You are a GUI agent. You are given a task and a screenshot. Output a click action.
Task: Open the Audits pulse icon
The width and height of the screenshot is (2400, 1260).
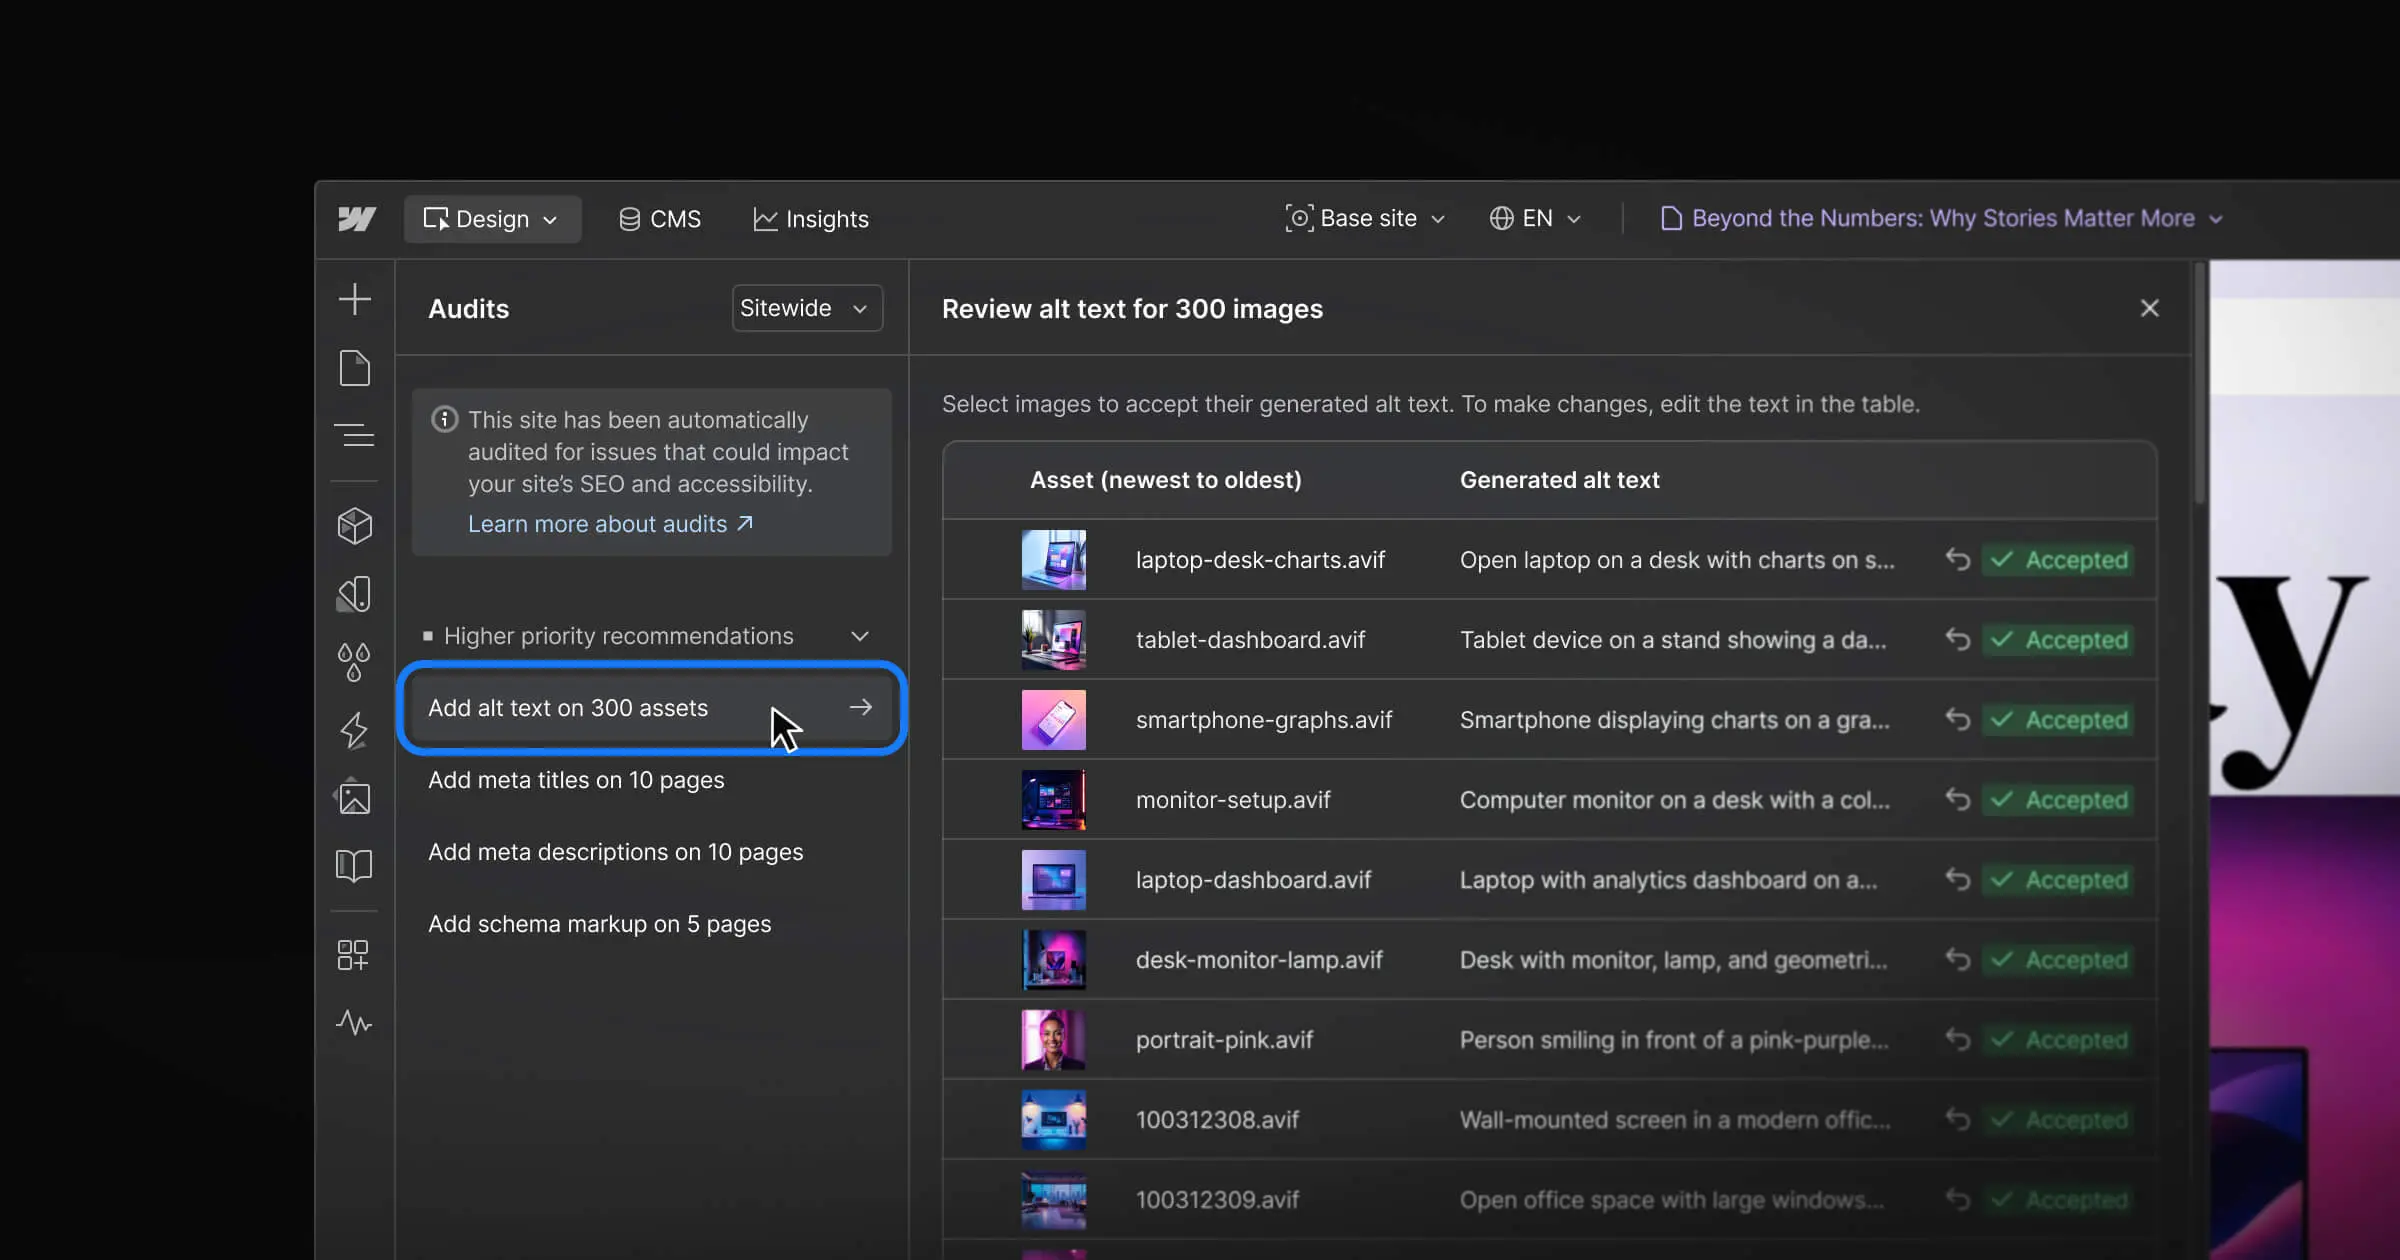354,1022
